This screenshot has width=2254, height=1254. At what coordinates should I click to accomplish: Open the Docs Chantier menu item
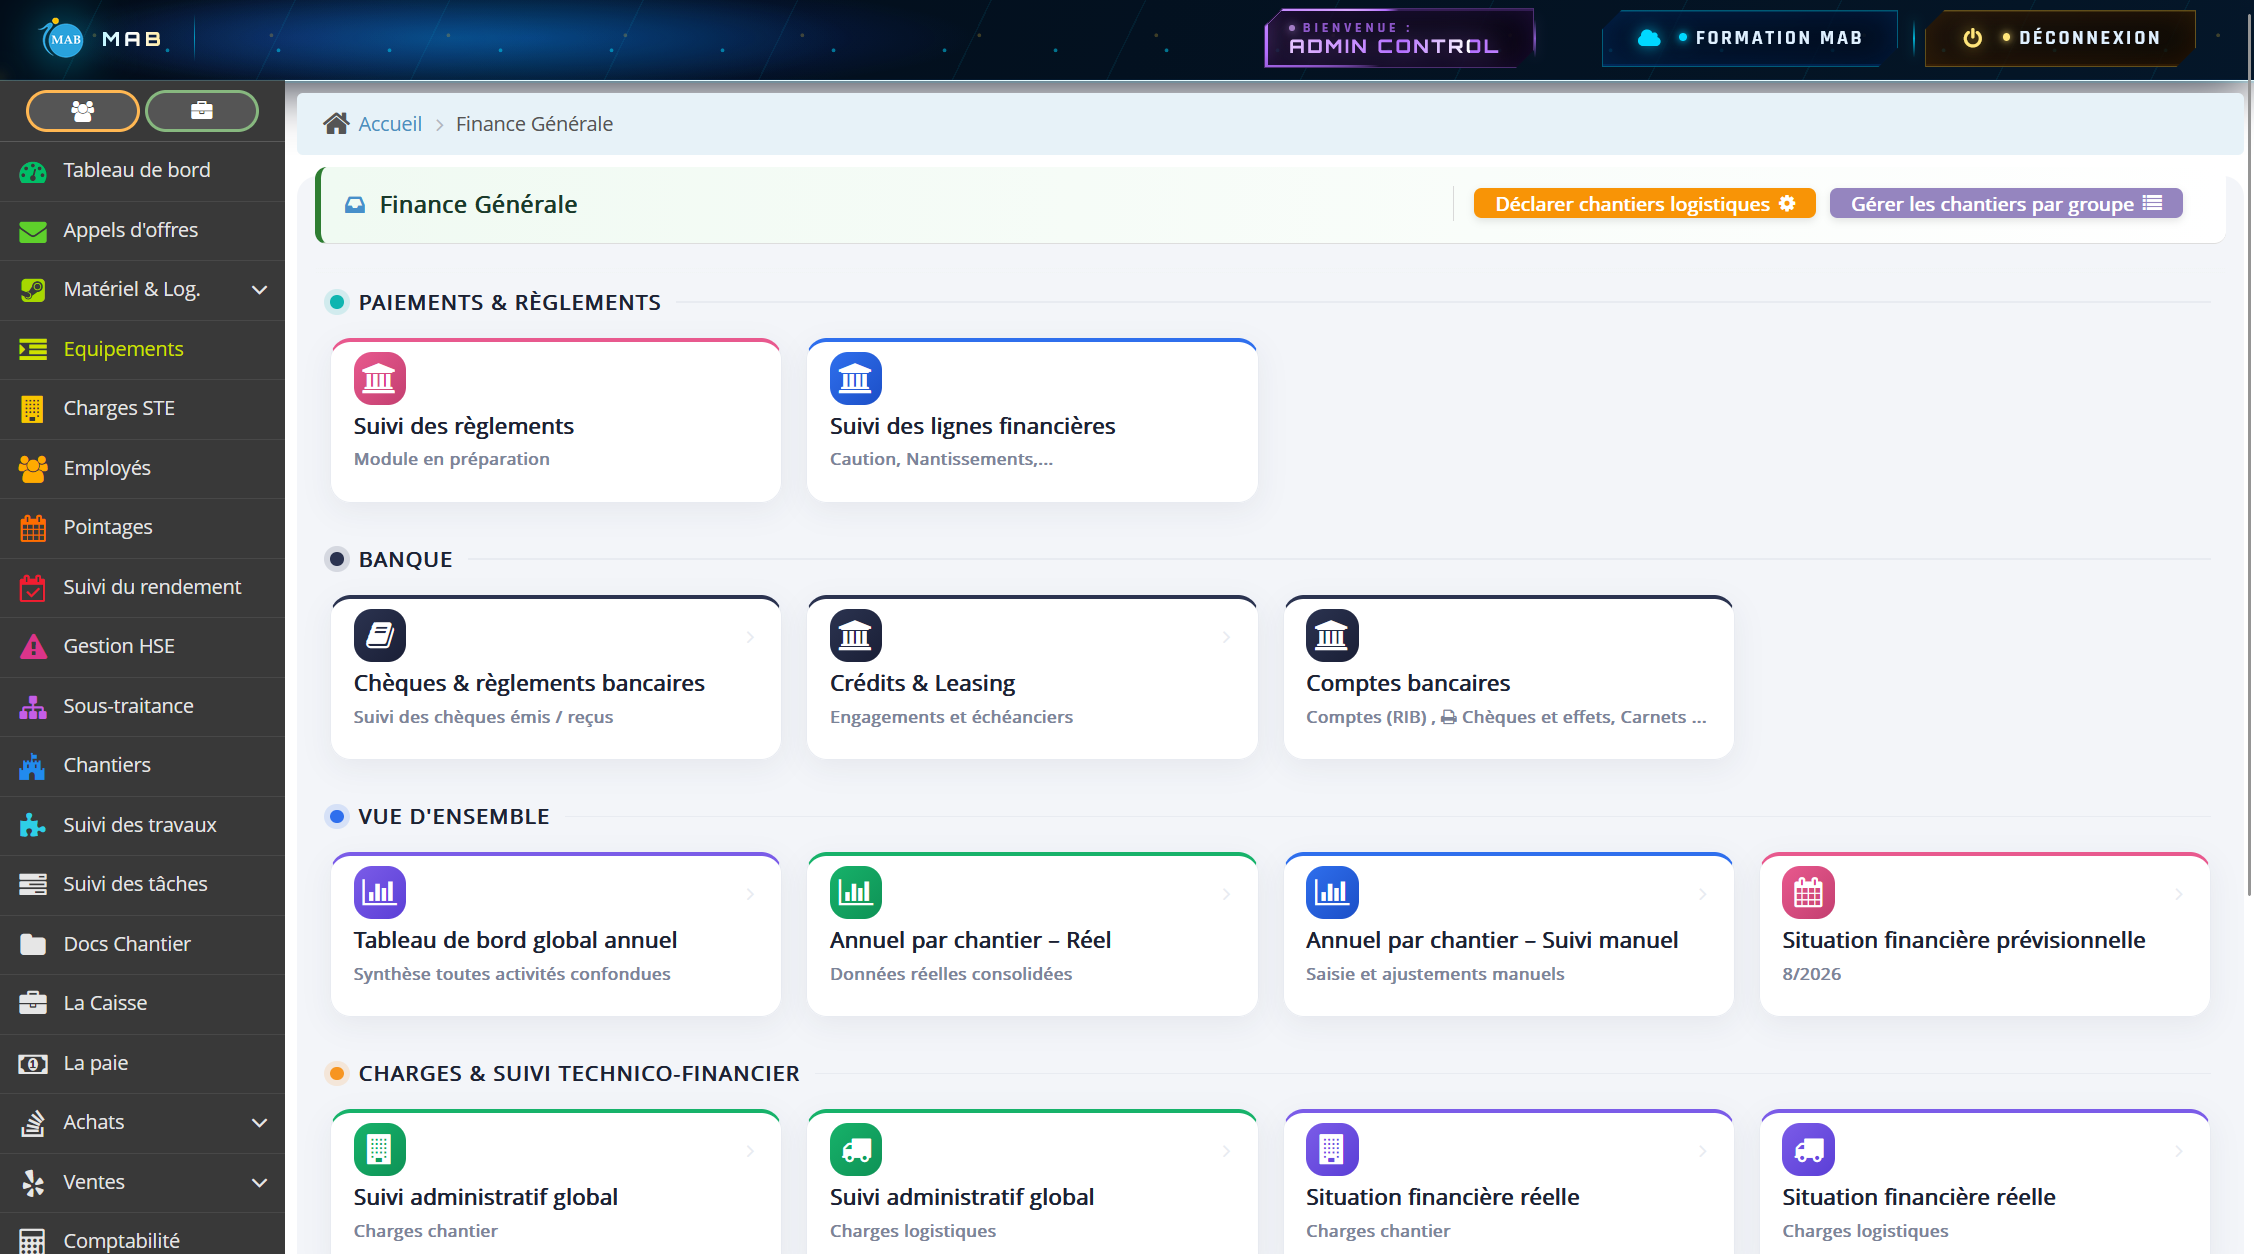[142, 944]
